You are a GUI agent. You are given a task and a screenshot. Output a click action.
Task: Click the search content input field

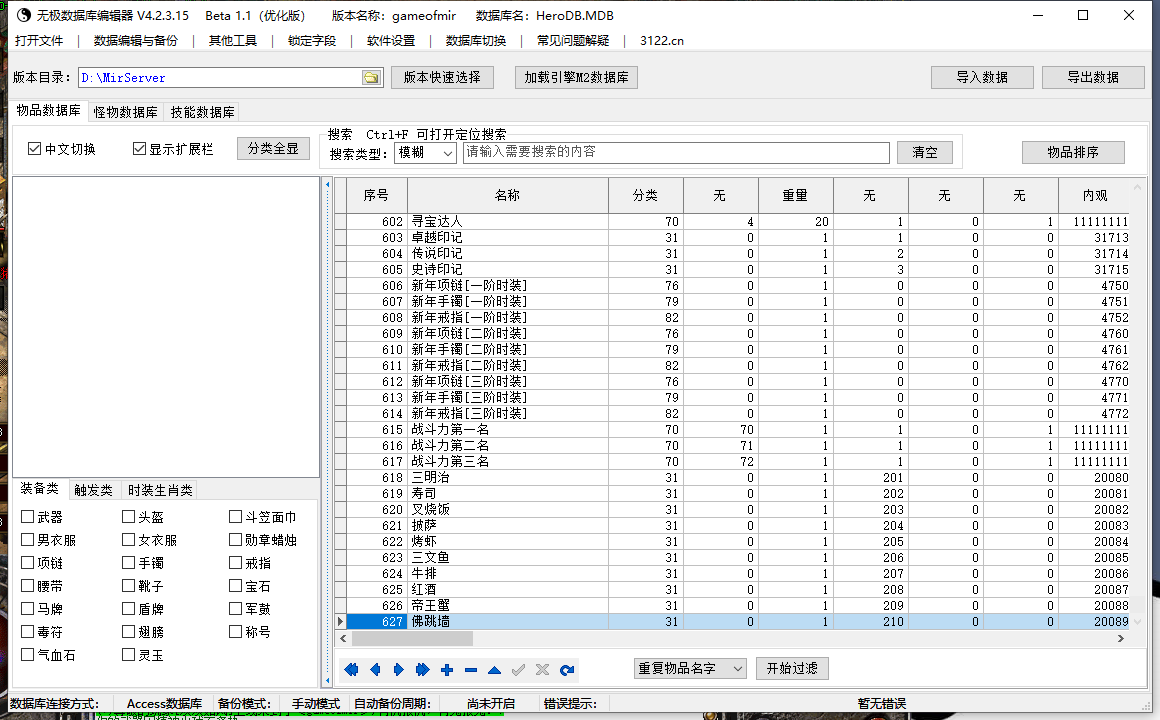(676, 152)
